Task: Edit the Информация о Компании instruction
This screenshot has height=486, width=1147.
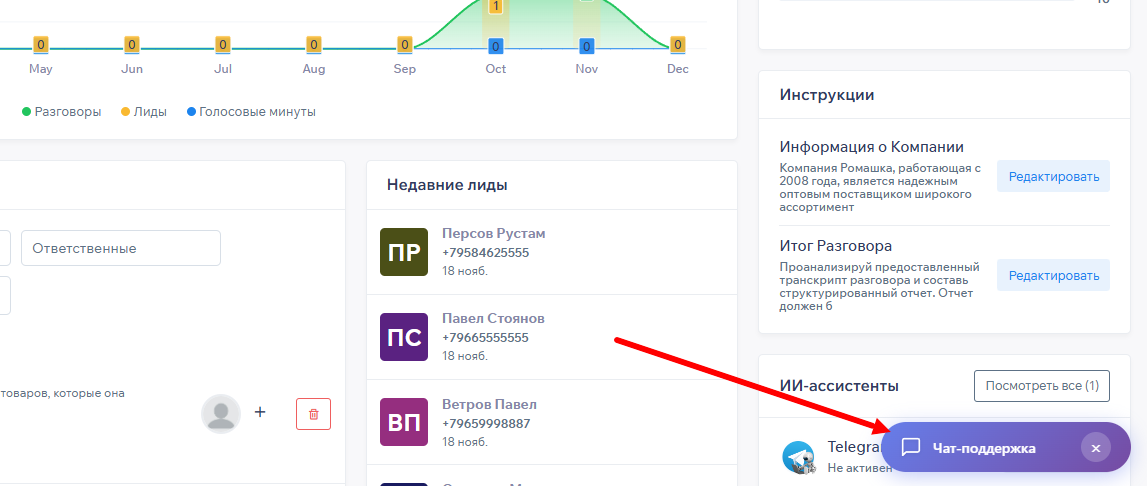Action: pyautogui.click(x=1053, y=177)
